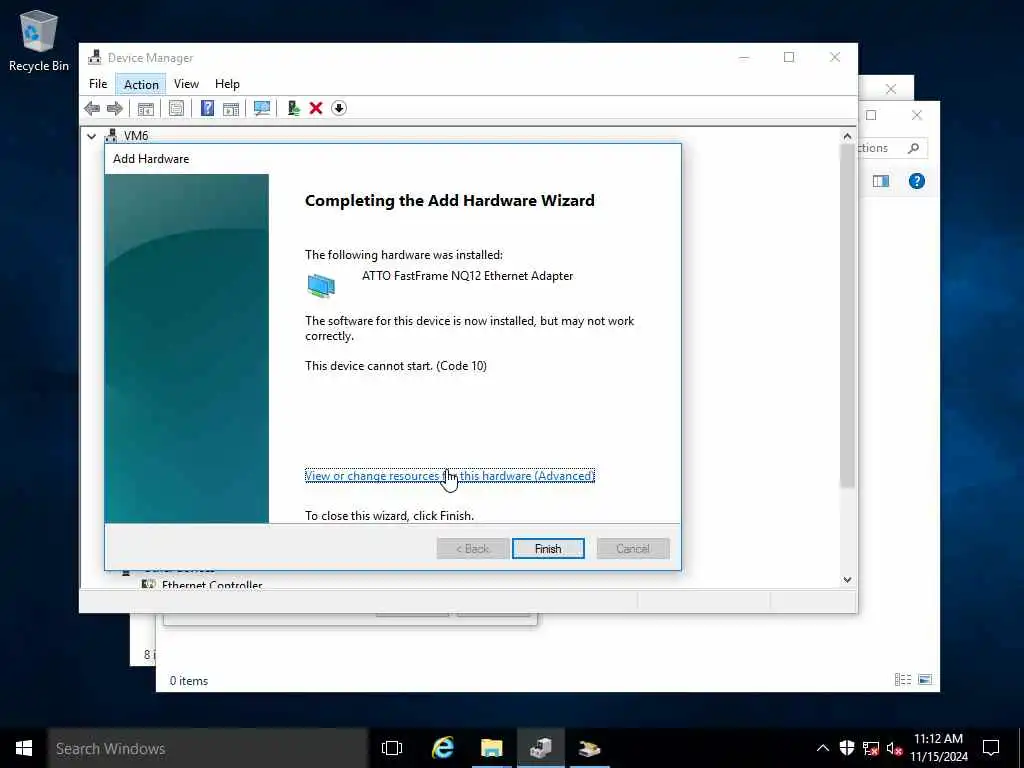
Task: Switch to large icons view in Explorer window
Action: (925, 680)
